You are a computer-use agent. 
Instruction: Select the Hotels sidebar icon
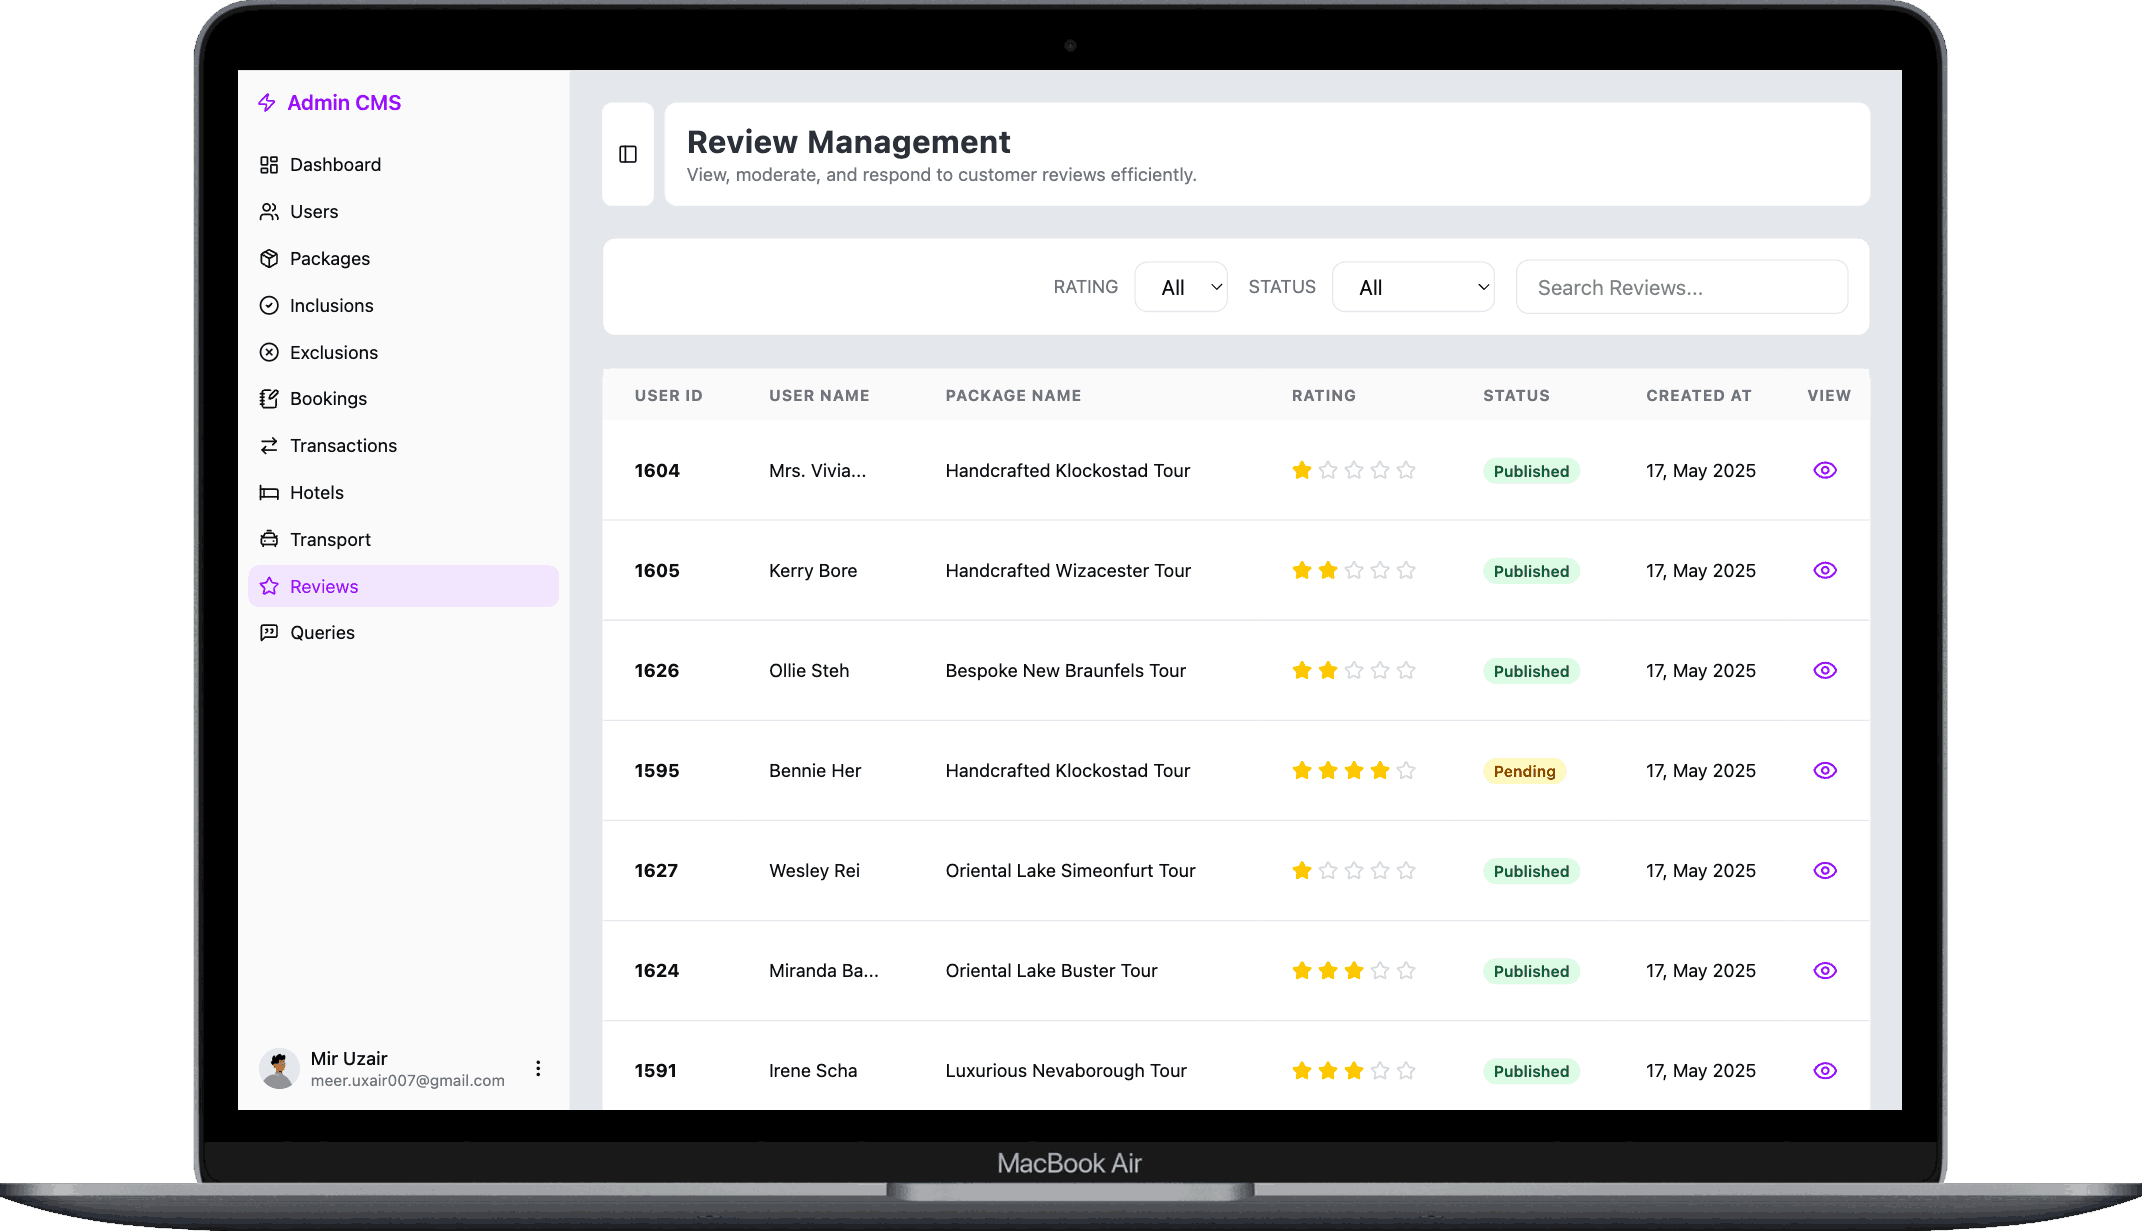(268, 492)
